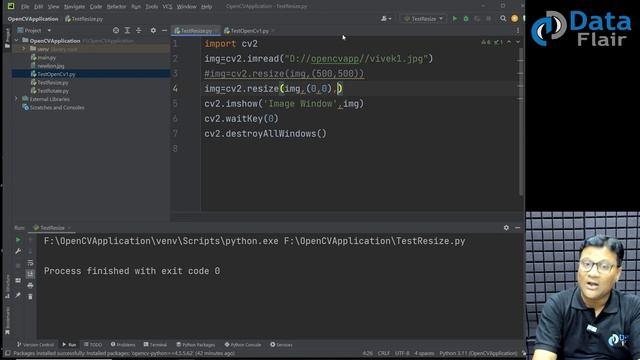
Task: Open the Run menu
Action: coord(136,7)
